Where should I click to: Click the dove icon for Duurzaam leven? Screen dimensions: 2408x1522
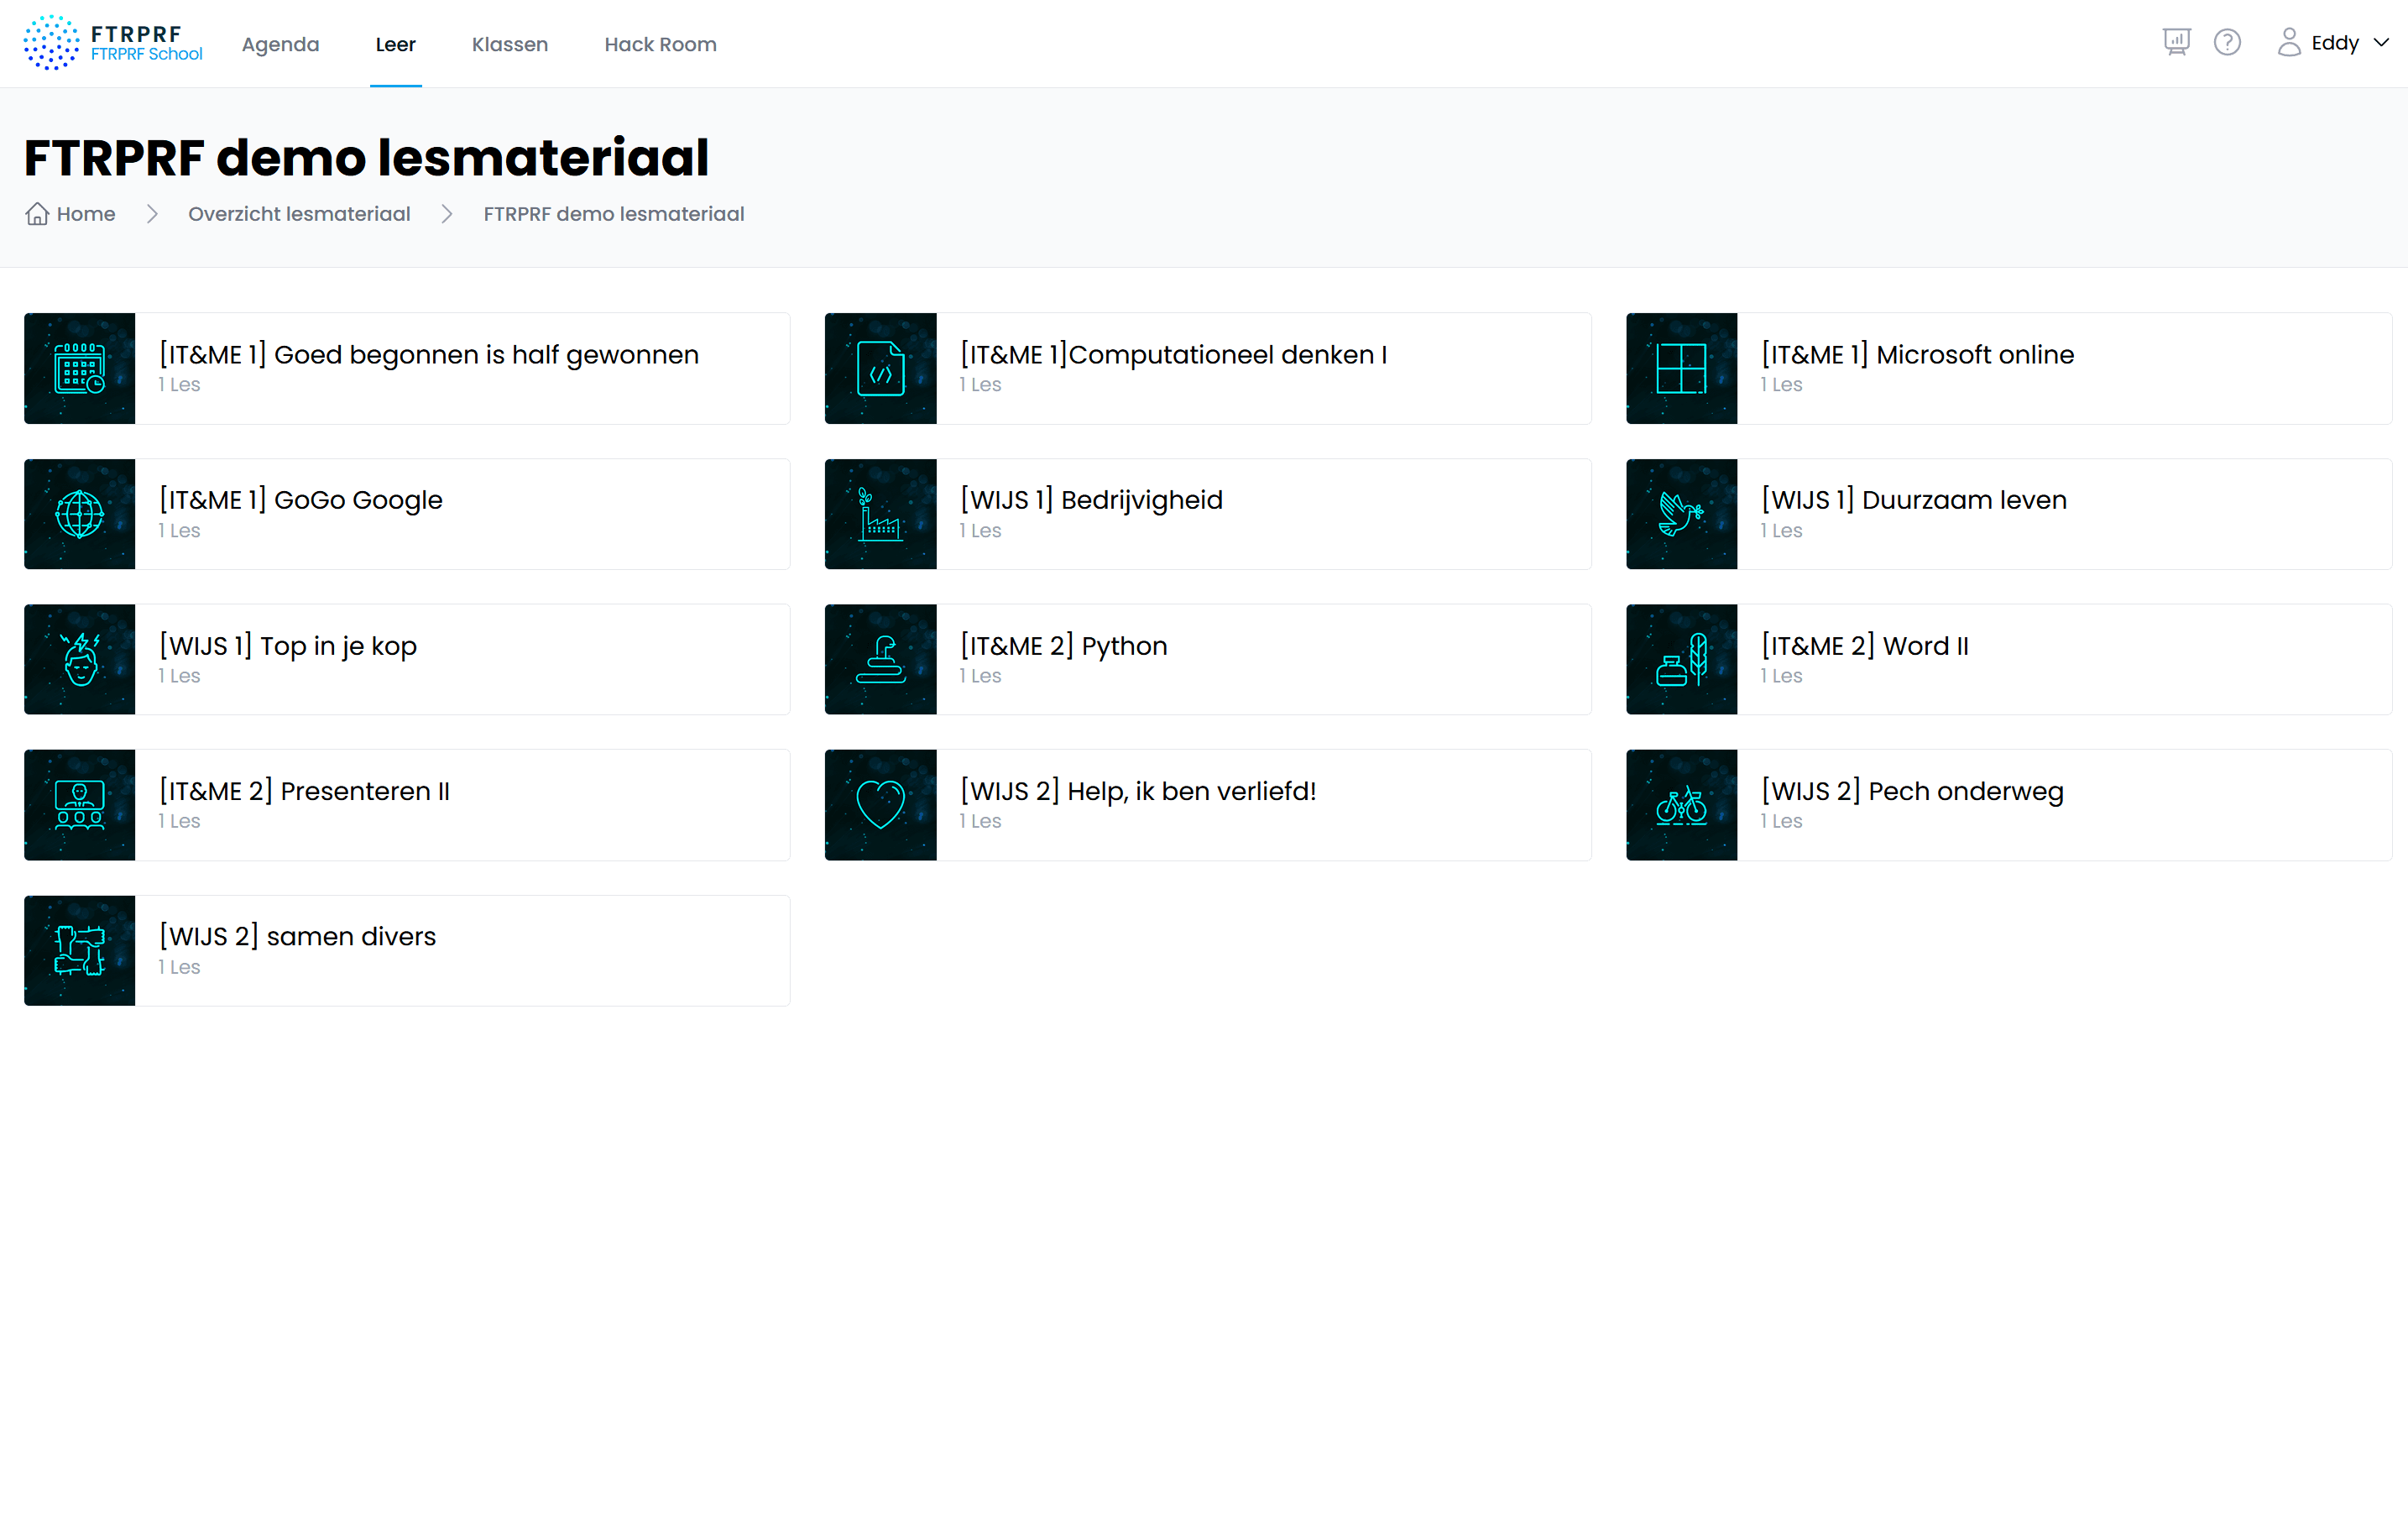pyautogui.click(x=1681, y=514)
